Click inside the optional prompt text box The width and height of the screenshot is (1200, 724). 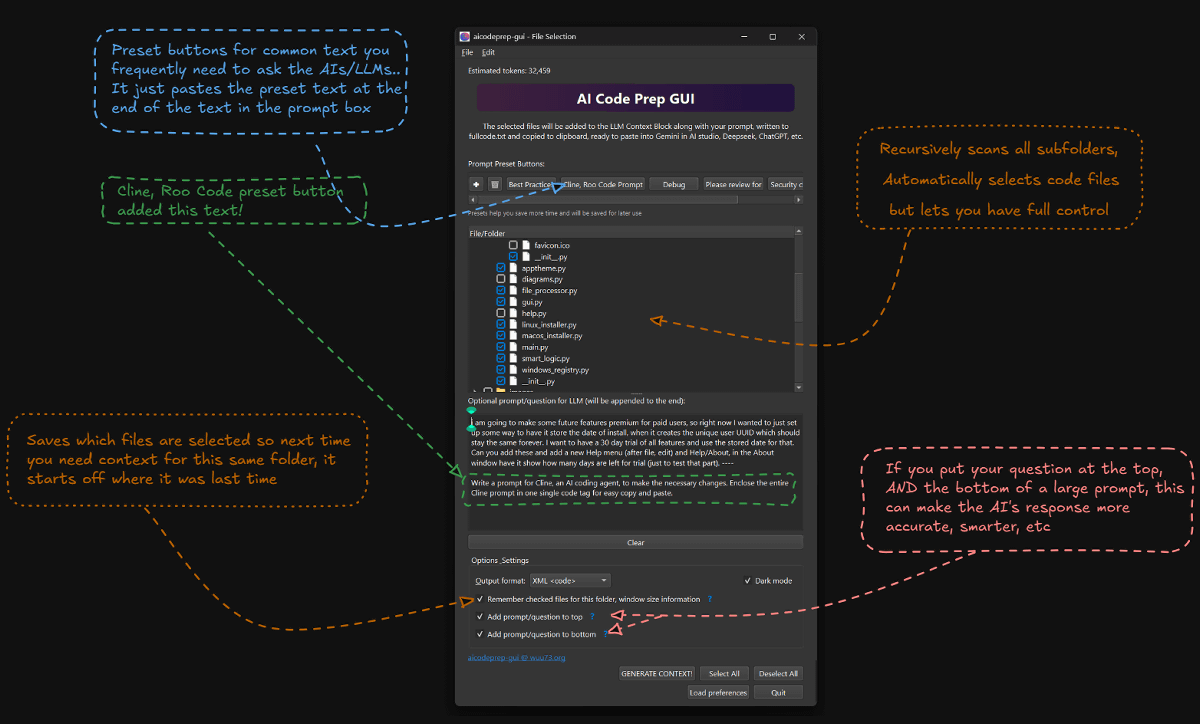(x=635, y=471)
